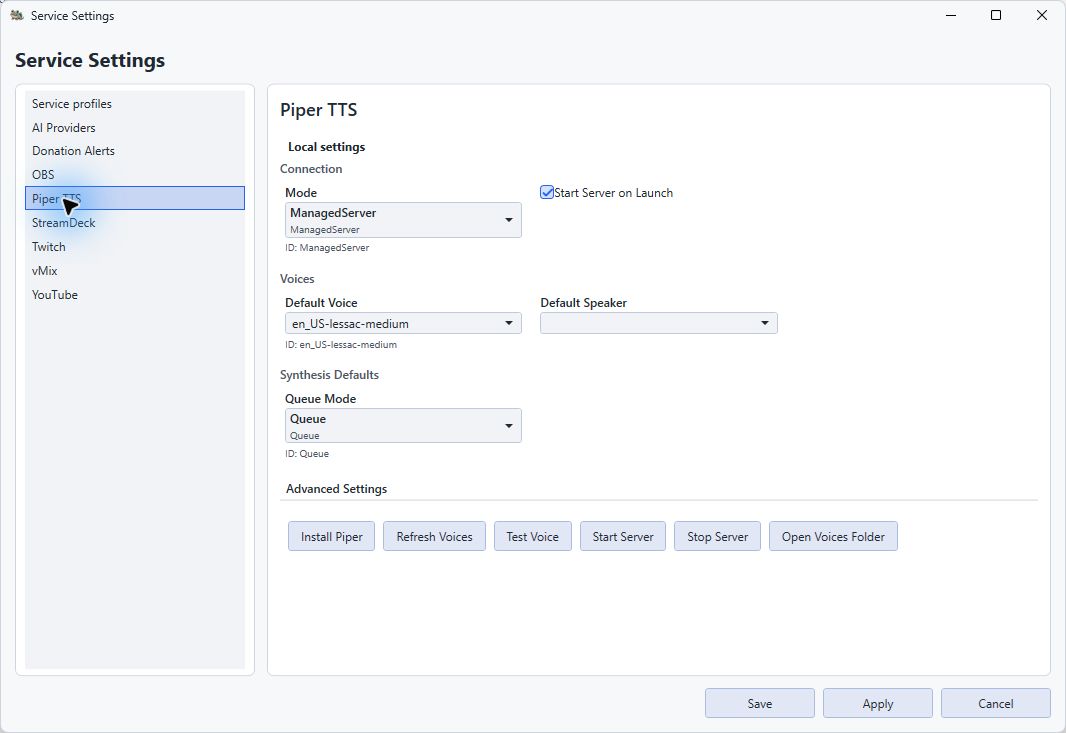
Task: Open the Mode dropdown showing ManagedServer
Action: 403,220
